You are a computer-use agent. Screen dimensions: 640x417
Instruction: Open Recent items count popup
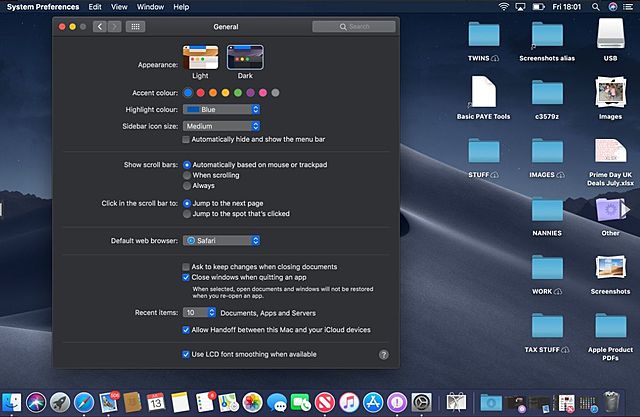199,313
